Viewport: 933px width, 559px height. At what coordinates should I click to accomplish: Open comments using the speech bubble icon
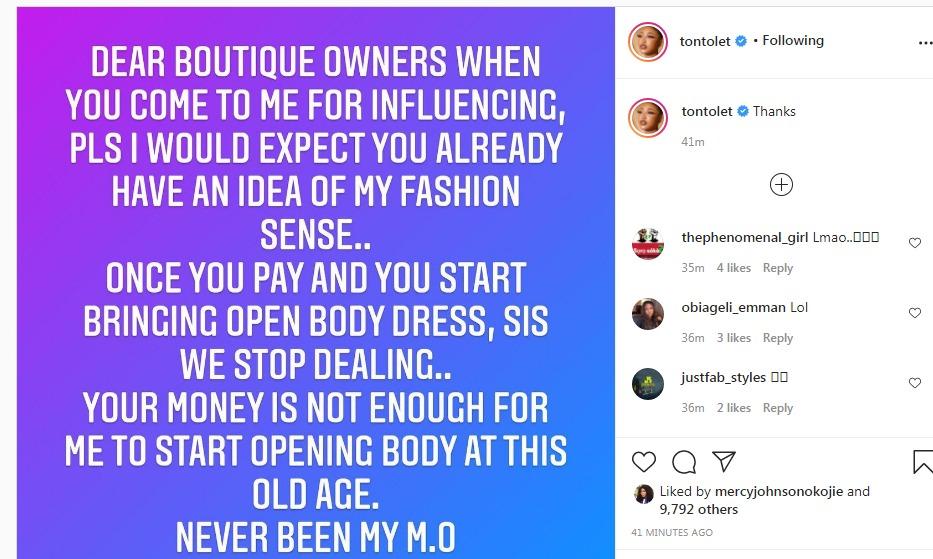[x=684, y=462]
